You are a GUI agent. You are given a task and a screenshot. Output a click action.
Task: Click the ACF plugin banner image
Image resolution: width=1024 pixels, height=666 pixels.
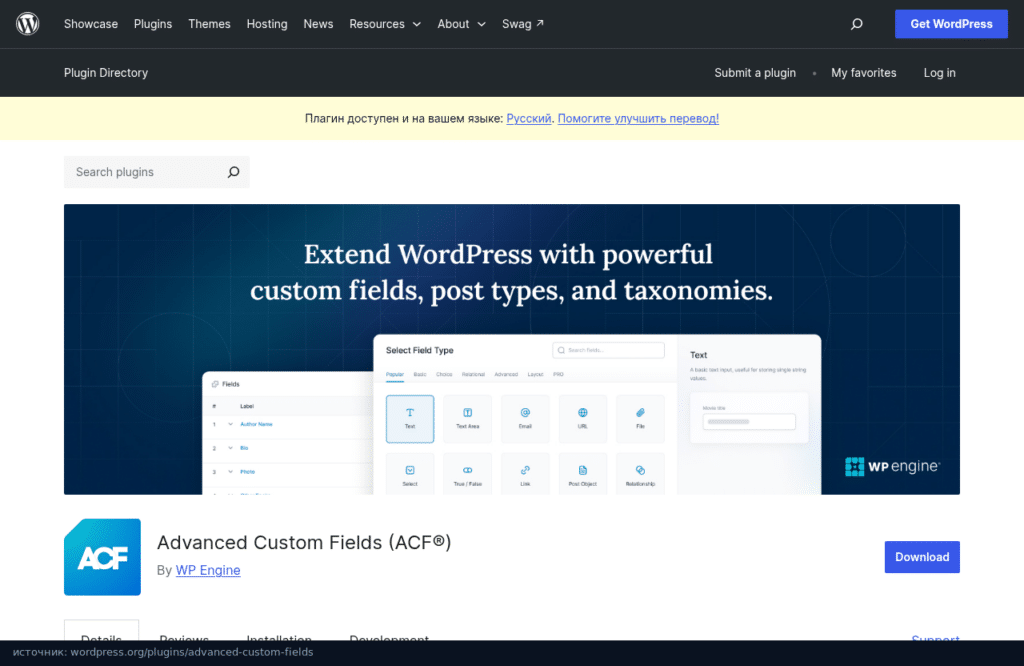512,349
